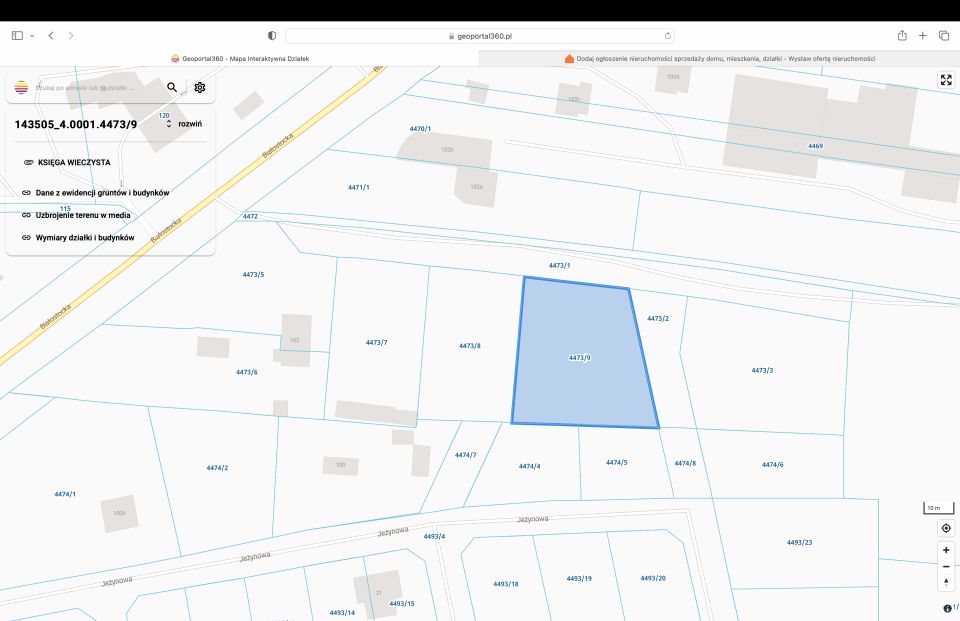The width and height of the screenshot is (960, 621).
Task: Zoom out with minus button
Action: 946,566
